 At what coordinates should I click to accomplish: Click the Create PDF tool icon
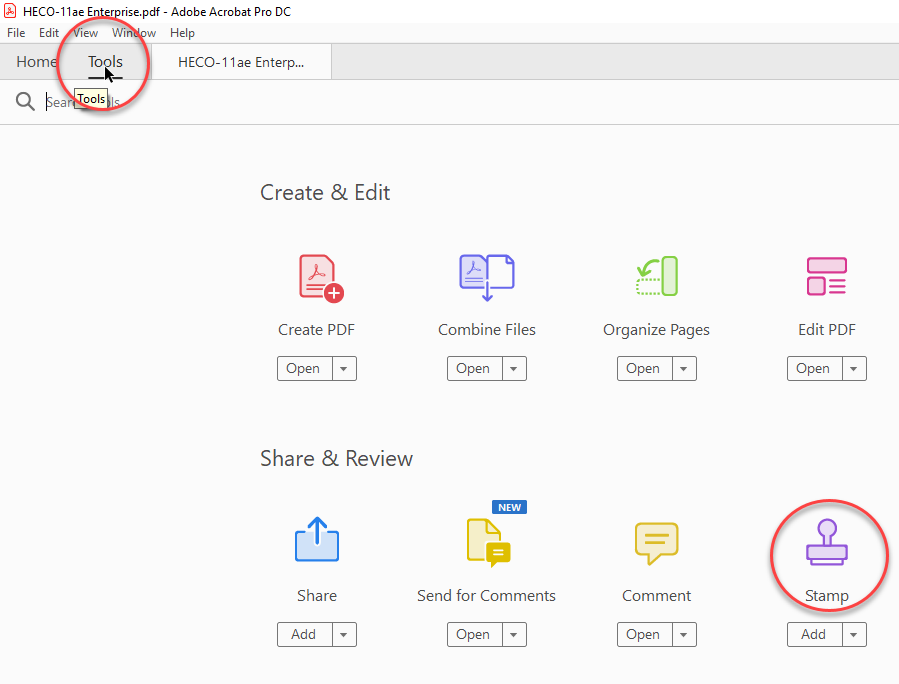point(321,278)
